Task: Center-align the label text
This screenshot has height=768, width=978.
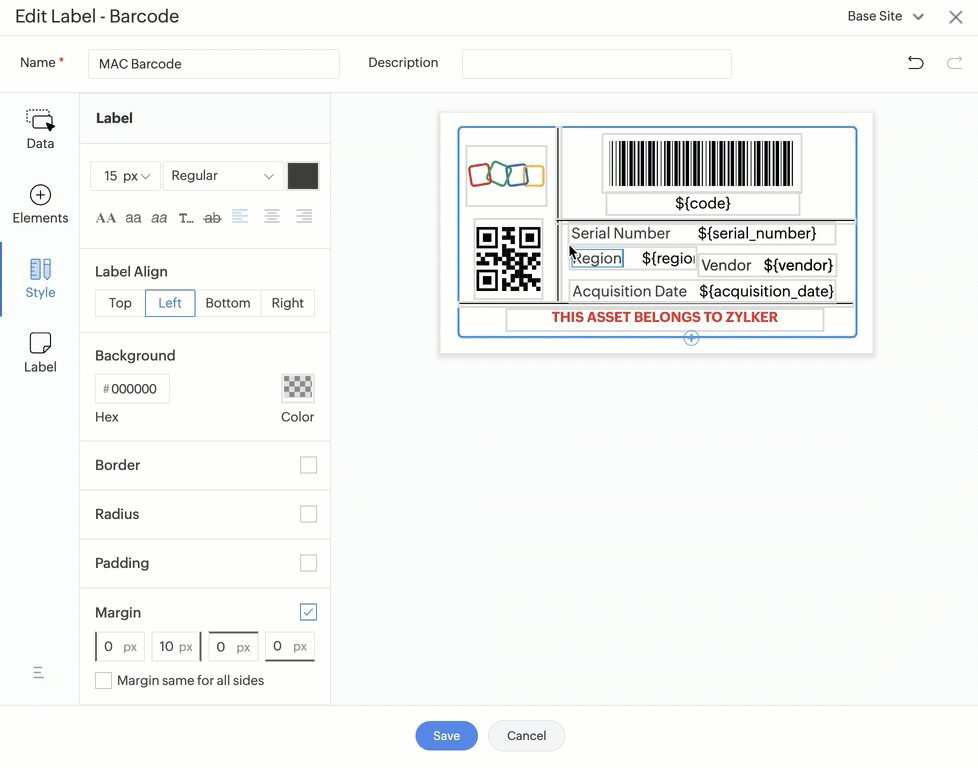Action: (271, 217)
